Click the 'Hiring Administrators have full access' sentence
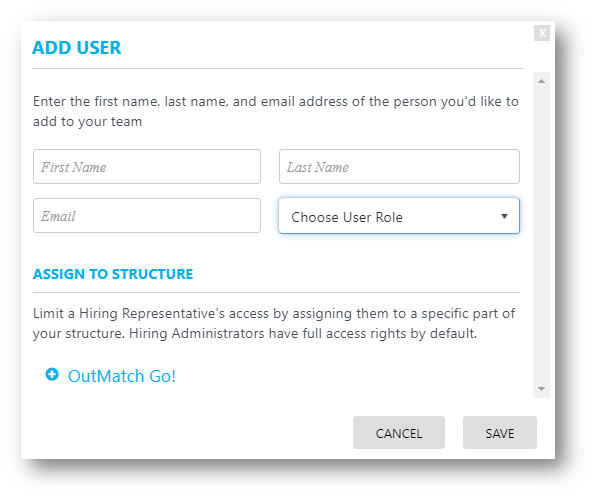Image resolution: width=597 pixels, height=501 pixels. (x=303, y=333)
